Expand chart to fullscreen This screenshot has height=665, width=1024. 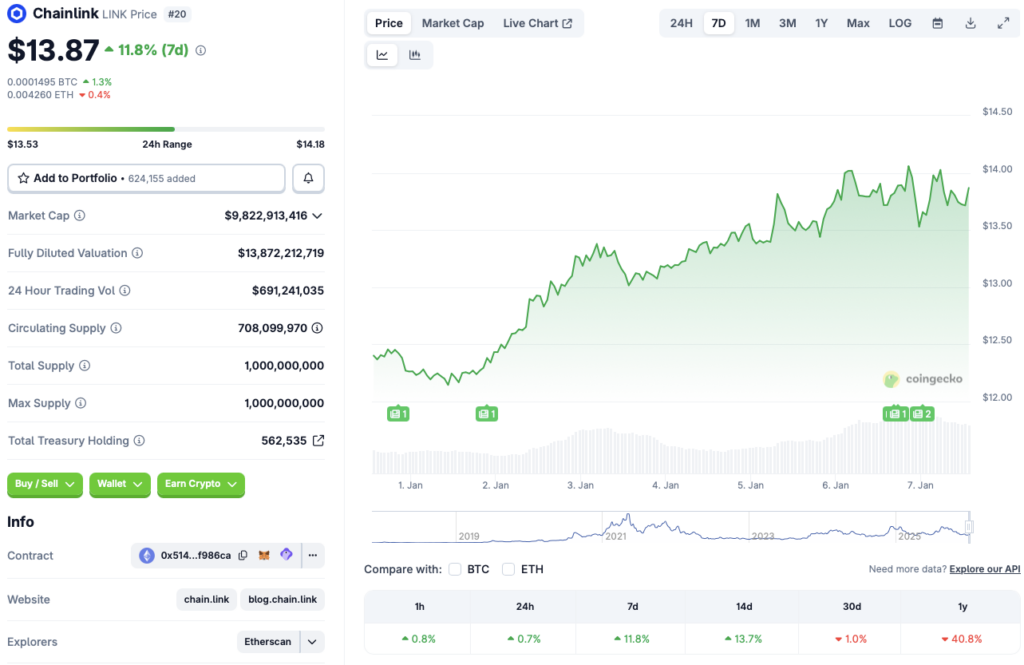1003,23
